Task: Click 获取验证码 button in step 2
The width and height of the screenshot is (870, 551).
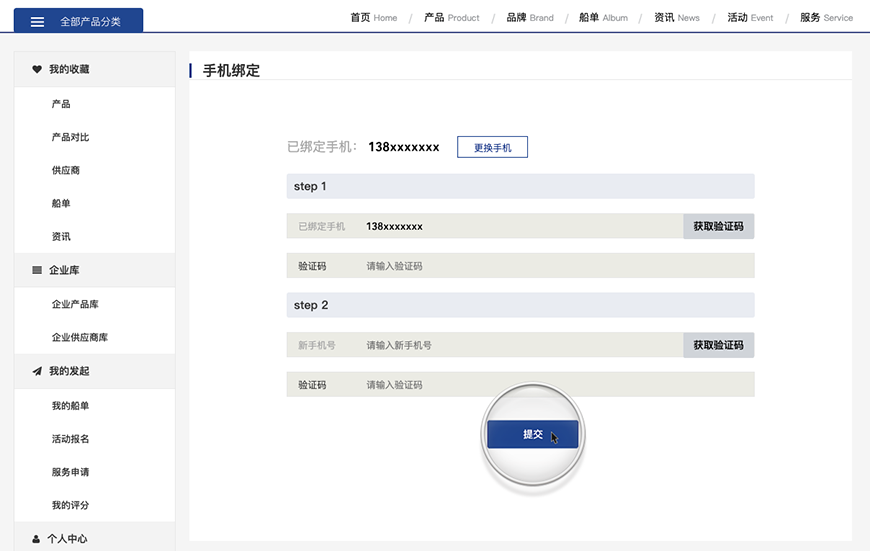Action: pos(718,345)
